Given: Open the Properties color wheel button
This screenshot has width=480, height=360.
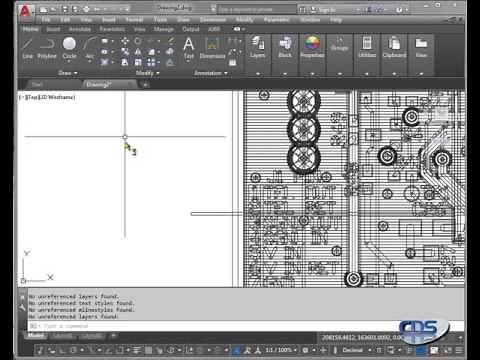Looking at the screenshot, I should (312, 47).
